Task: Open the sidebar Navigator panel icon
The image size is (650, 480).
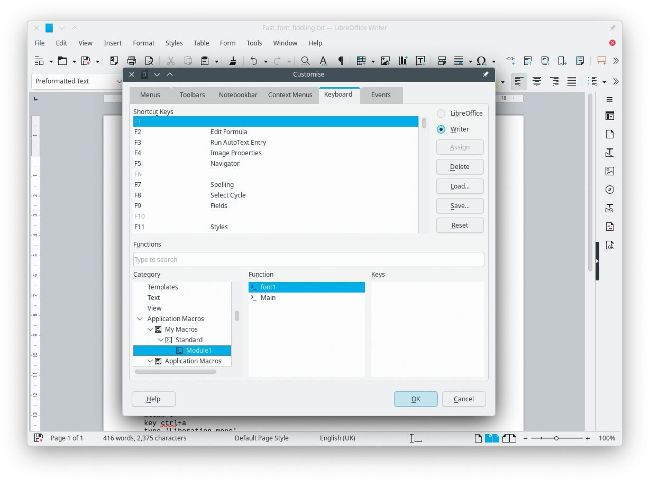Action: pyautogui.click(x=609, y=189)
